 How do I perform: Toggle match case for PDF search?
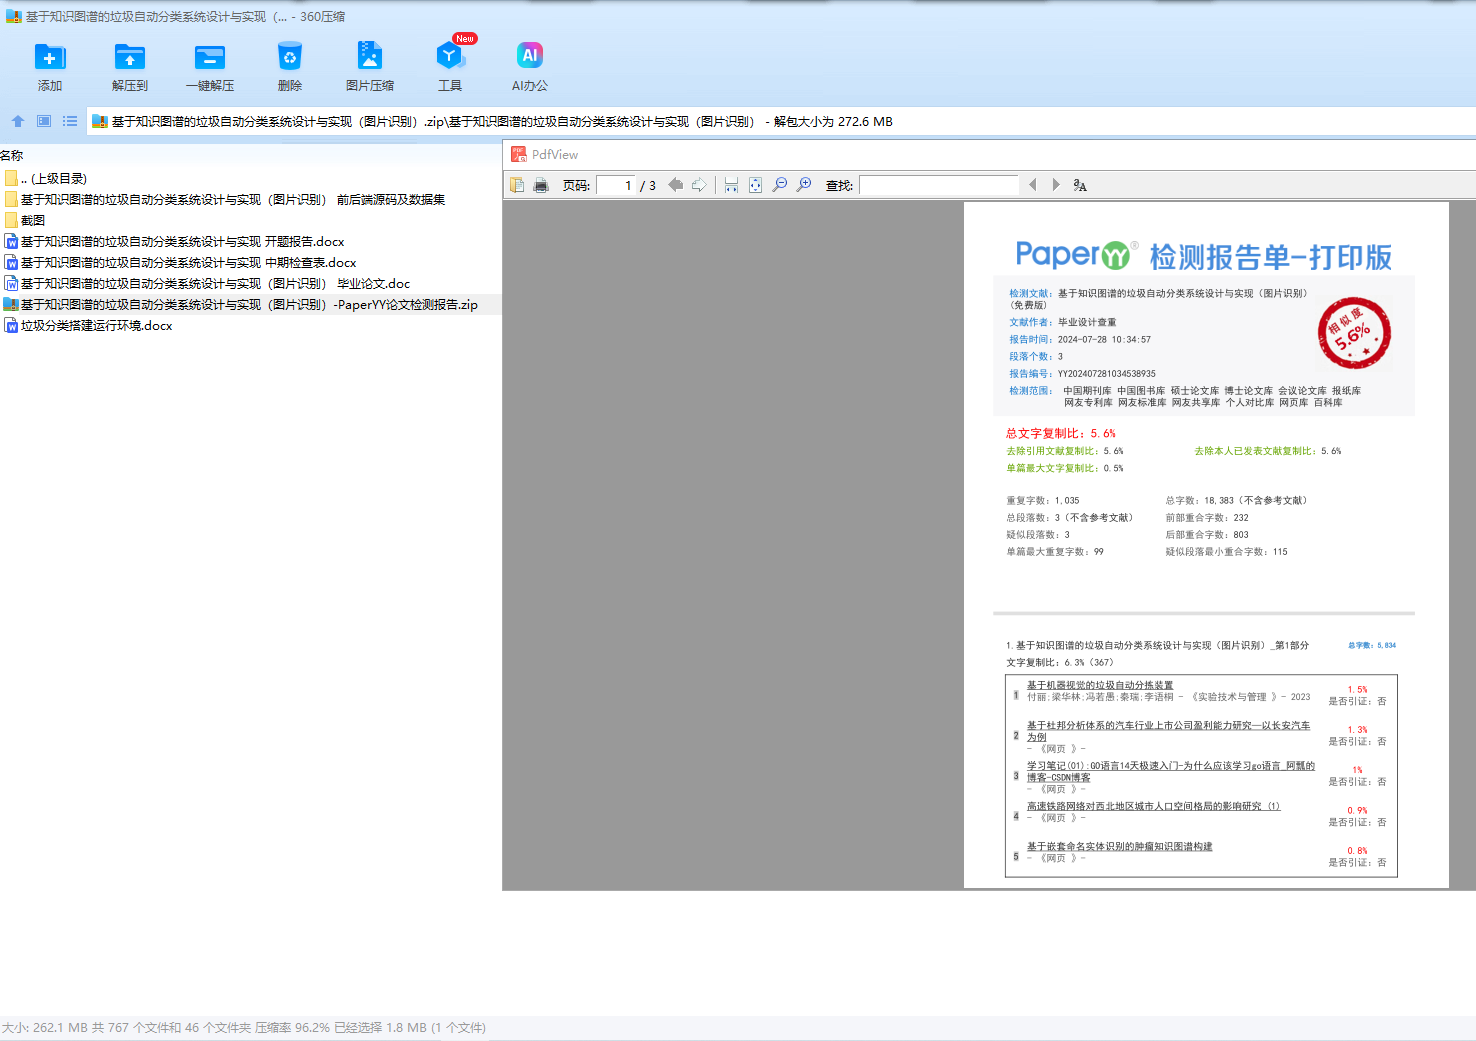click(x=1080, y=185)
